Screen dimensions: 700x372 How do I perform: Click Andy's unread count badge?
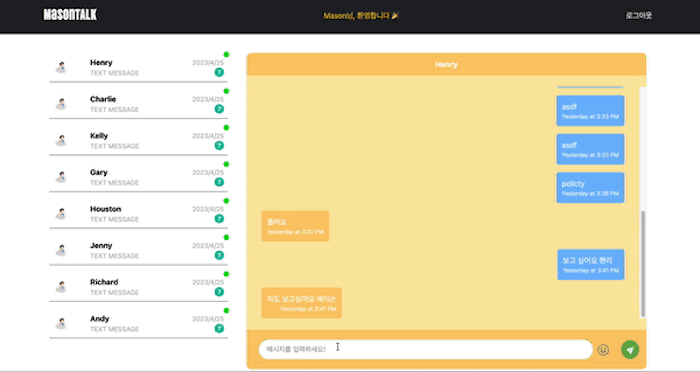click(219, 329)
